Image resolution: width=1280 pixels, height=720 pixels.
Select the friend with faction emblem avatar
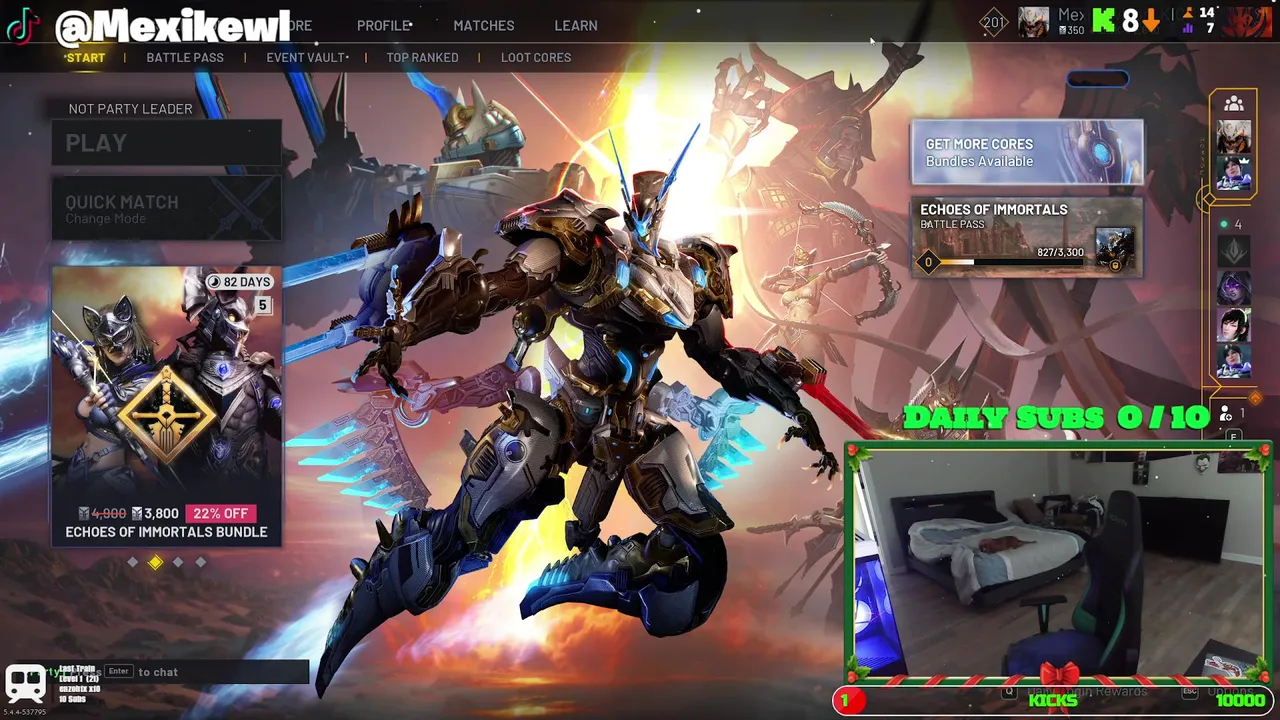click(1234, 252)
